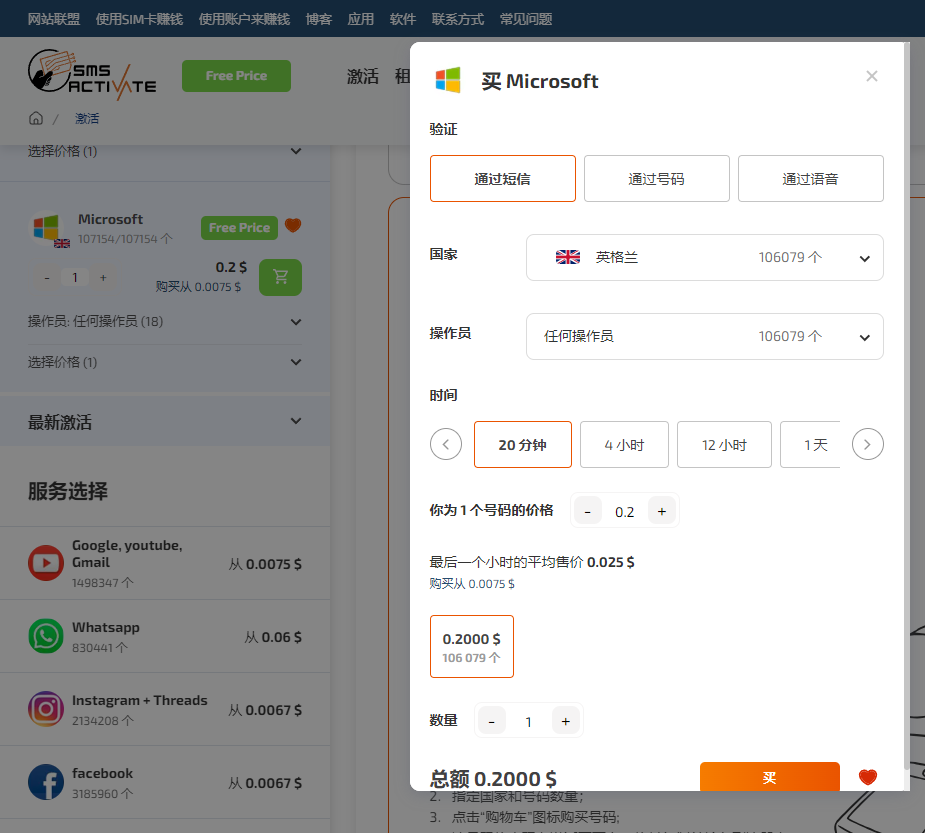Collapse the 最新激活 section

click(165, 422)
